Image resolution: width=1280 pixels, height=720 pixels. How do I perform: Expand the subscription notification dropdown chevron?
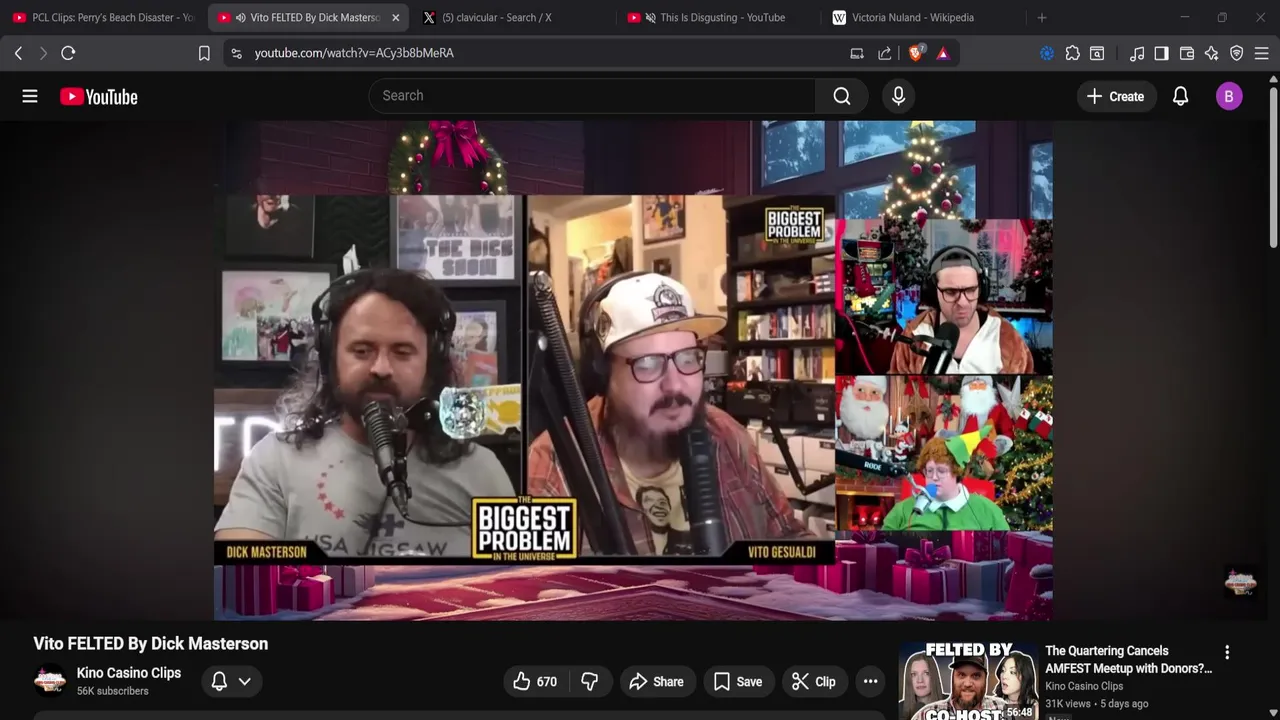244,682
